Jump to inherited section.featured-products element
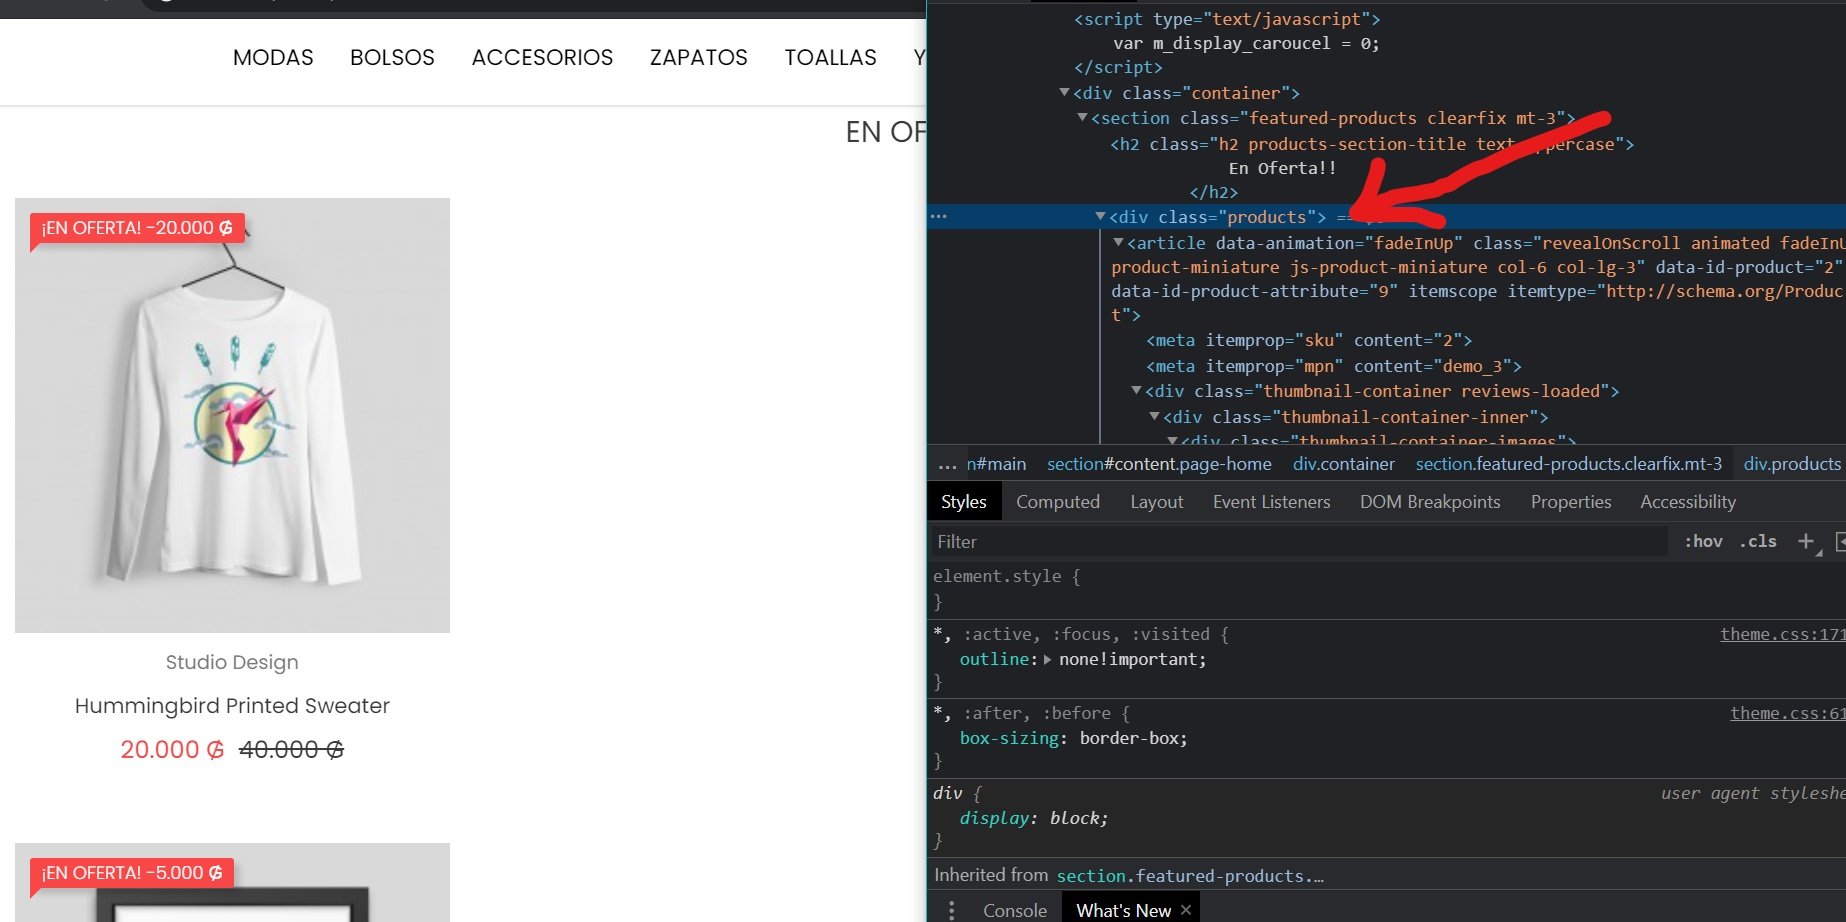1846x922 pixels. [x=1190, y=876]
